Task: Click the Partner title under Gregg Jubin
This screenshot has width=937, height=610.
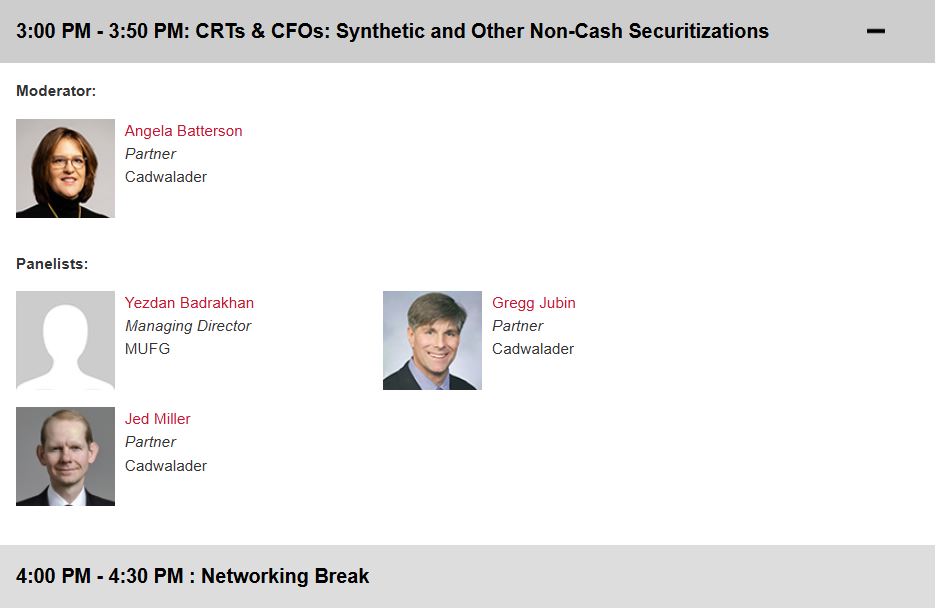Action: click(x=518, y=326)
